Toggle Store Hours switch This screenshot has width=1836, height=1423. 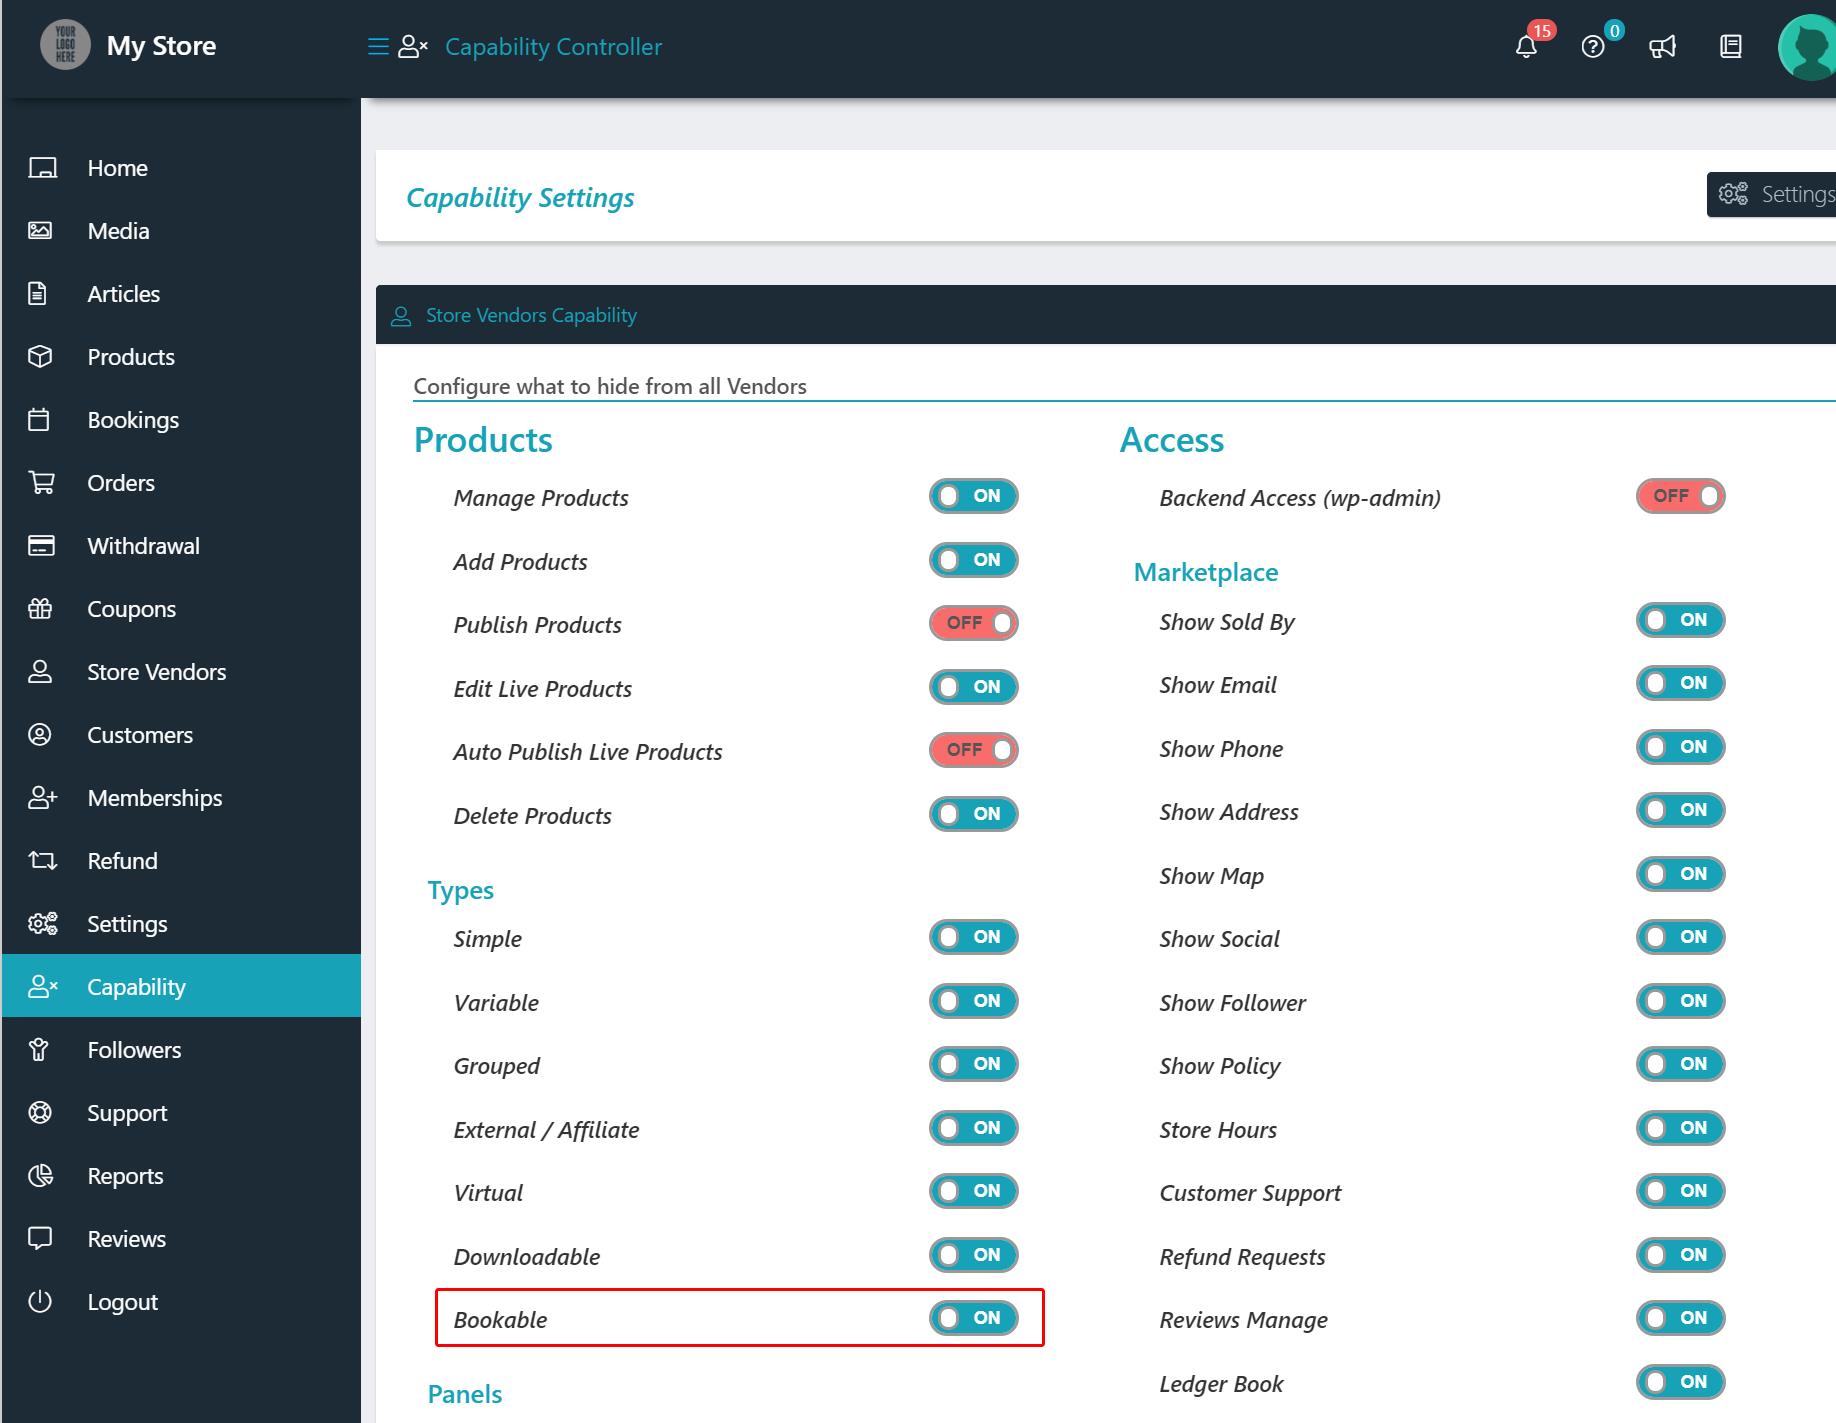point(1680,1128)
